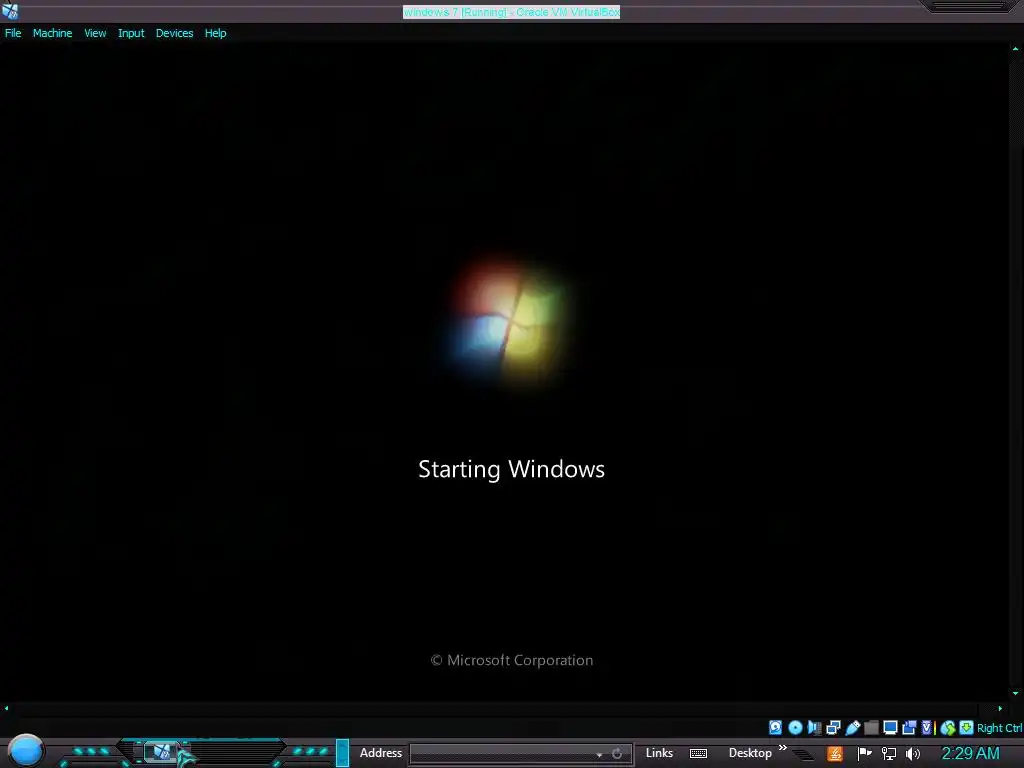The height and width of the screenshot is (768, 1024).
Task: Click the video capture status icon
Action: click(909, 728)
